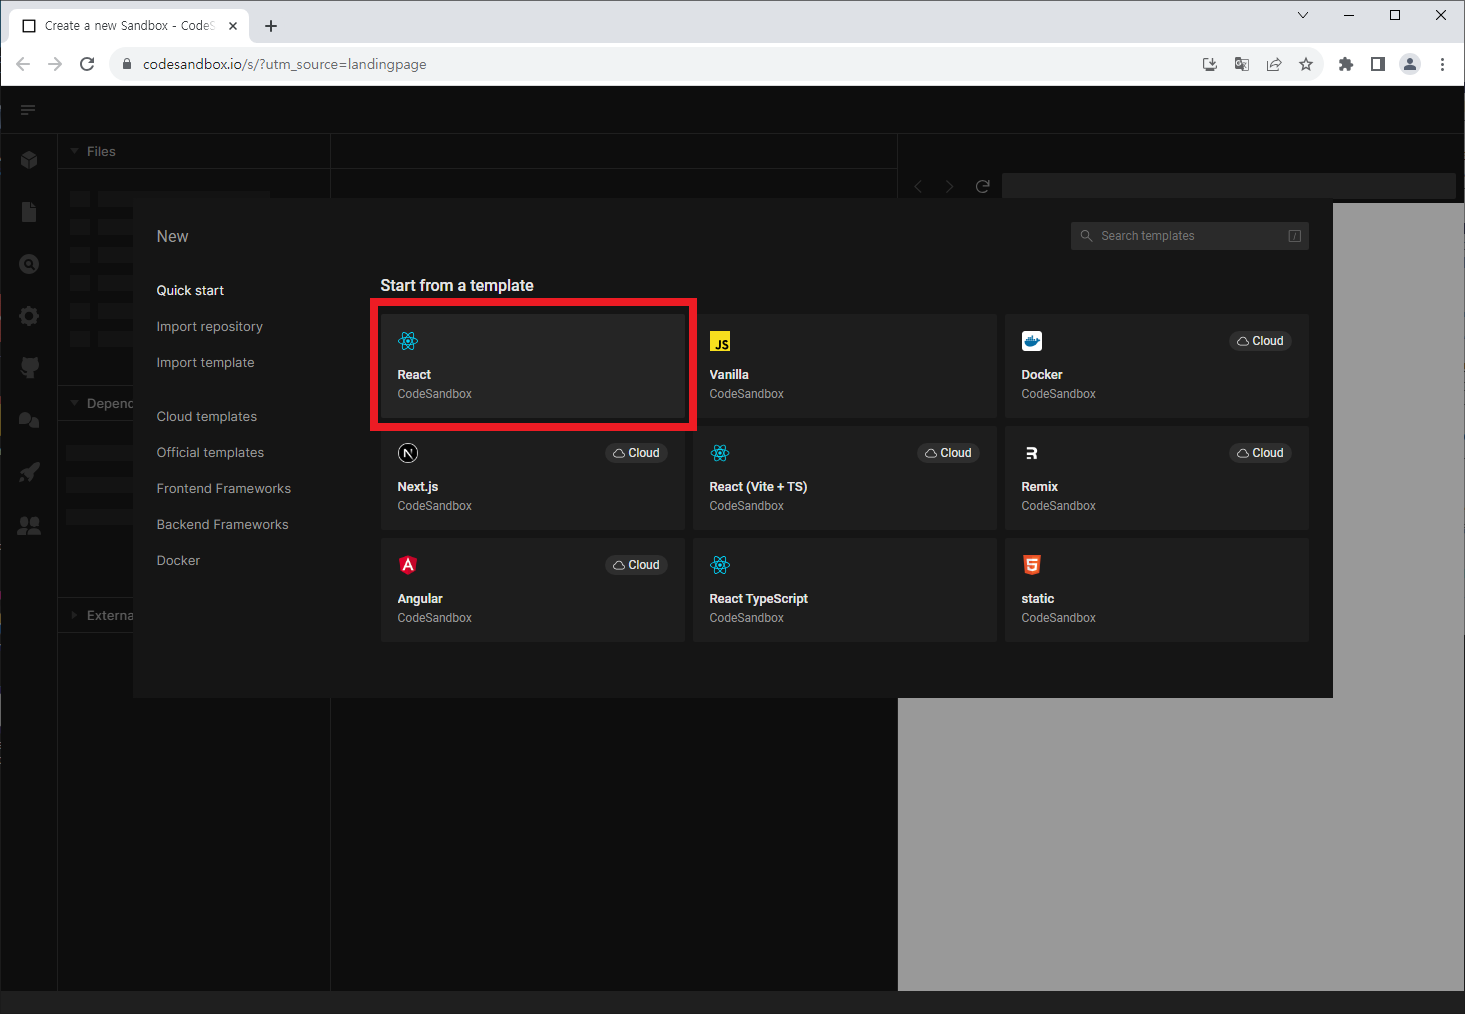Show Frontend Frameworks category
1465x1014 pixels.
(223, 488)
